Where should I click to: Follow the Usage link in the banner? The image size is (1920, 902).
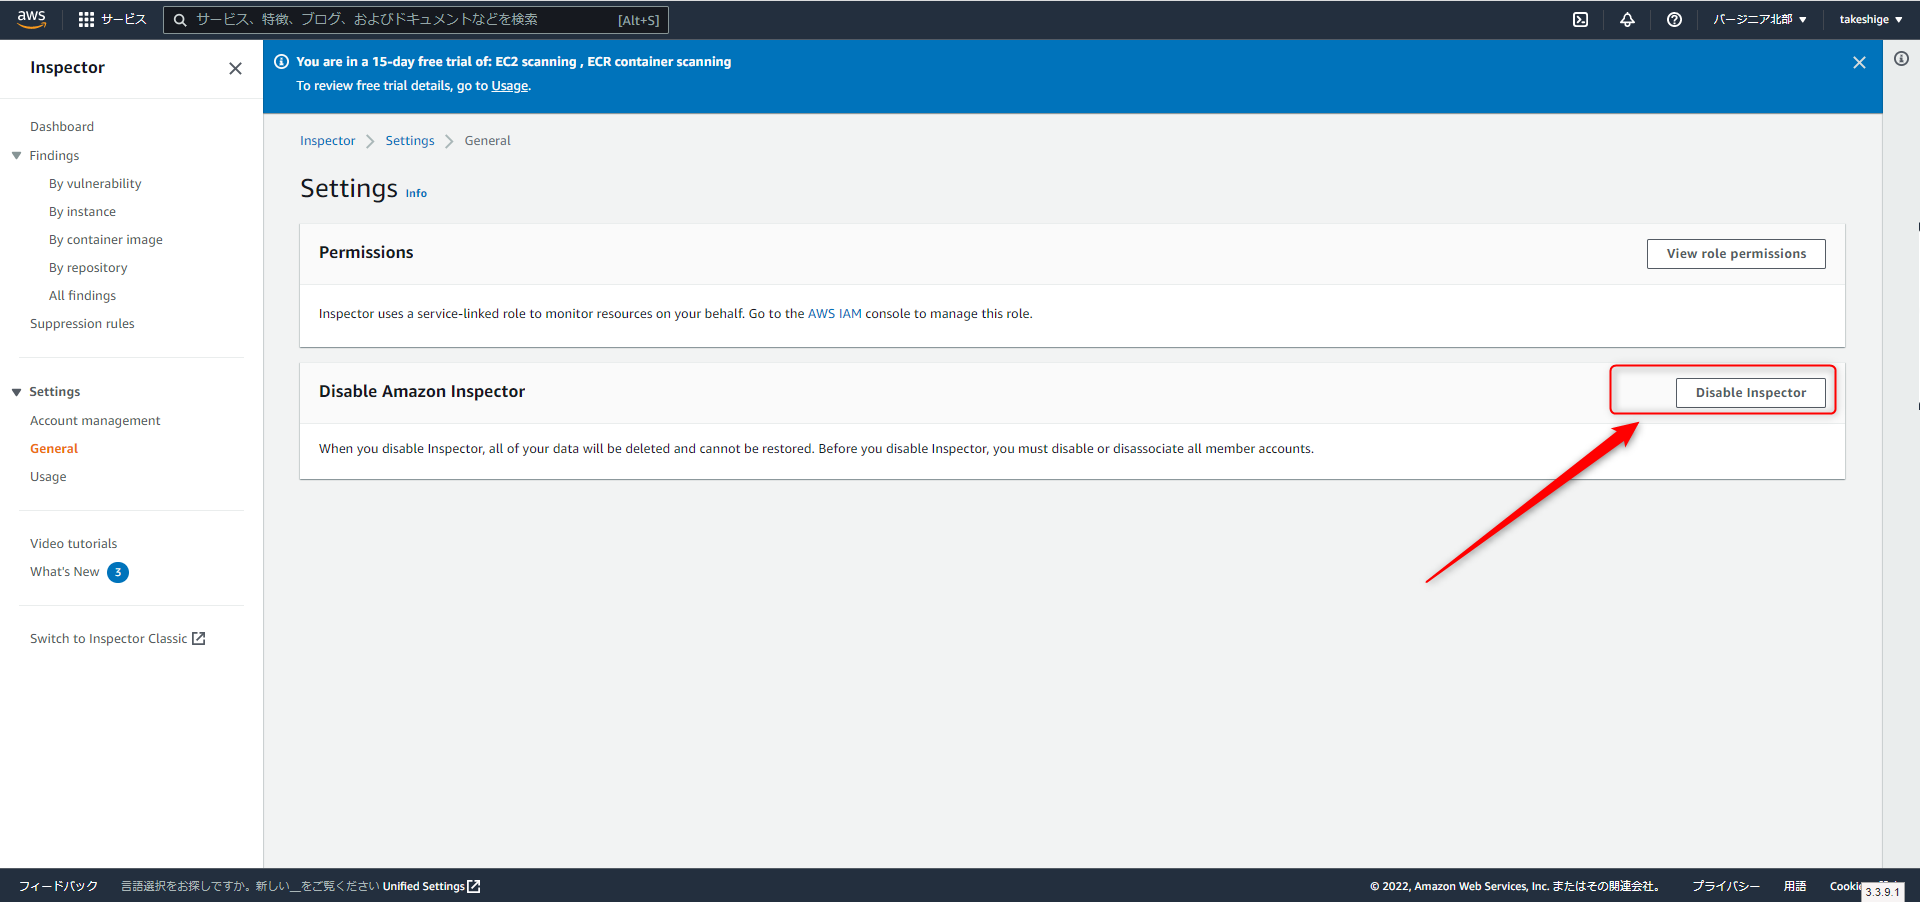click(x=509, y=85)
